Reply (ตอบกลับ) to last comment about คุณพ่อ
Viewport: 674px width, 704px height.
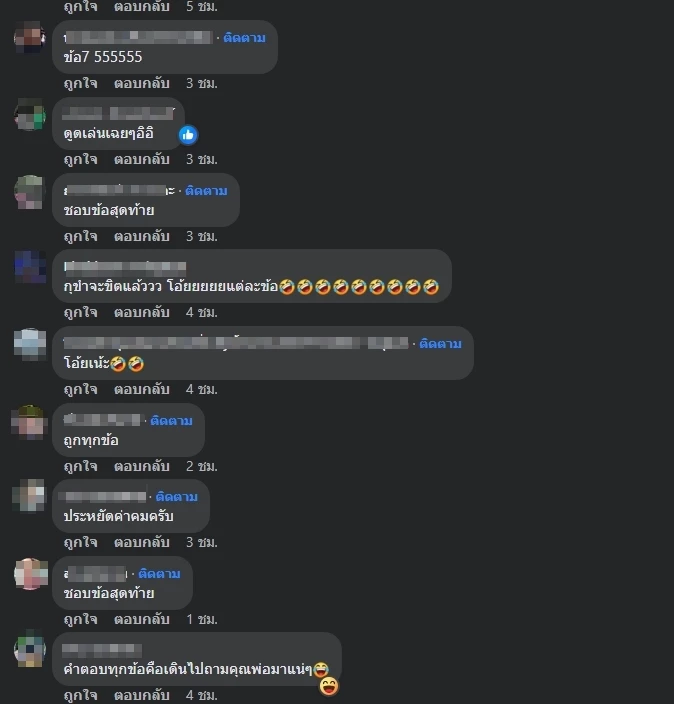pyautogui.click(x=141, y=695)
